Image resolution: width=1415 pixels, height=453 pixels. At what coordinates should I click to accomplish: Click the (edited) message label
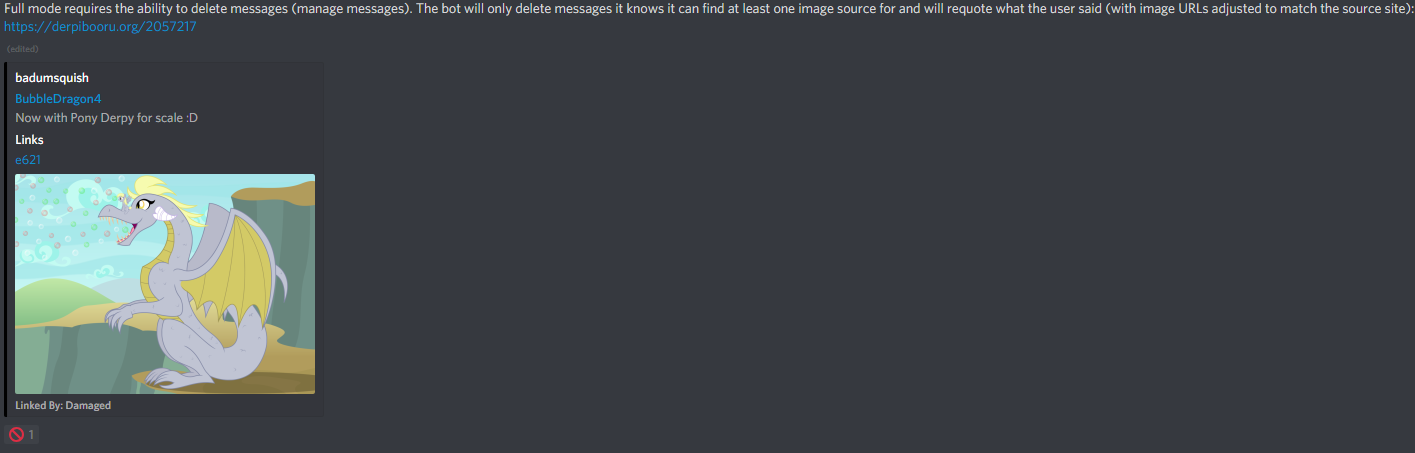tap(22, 49)
